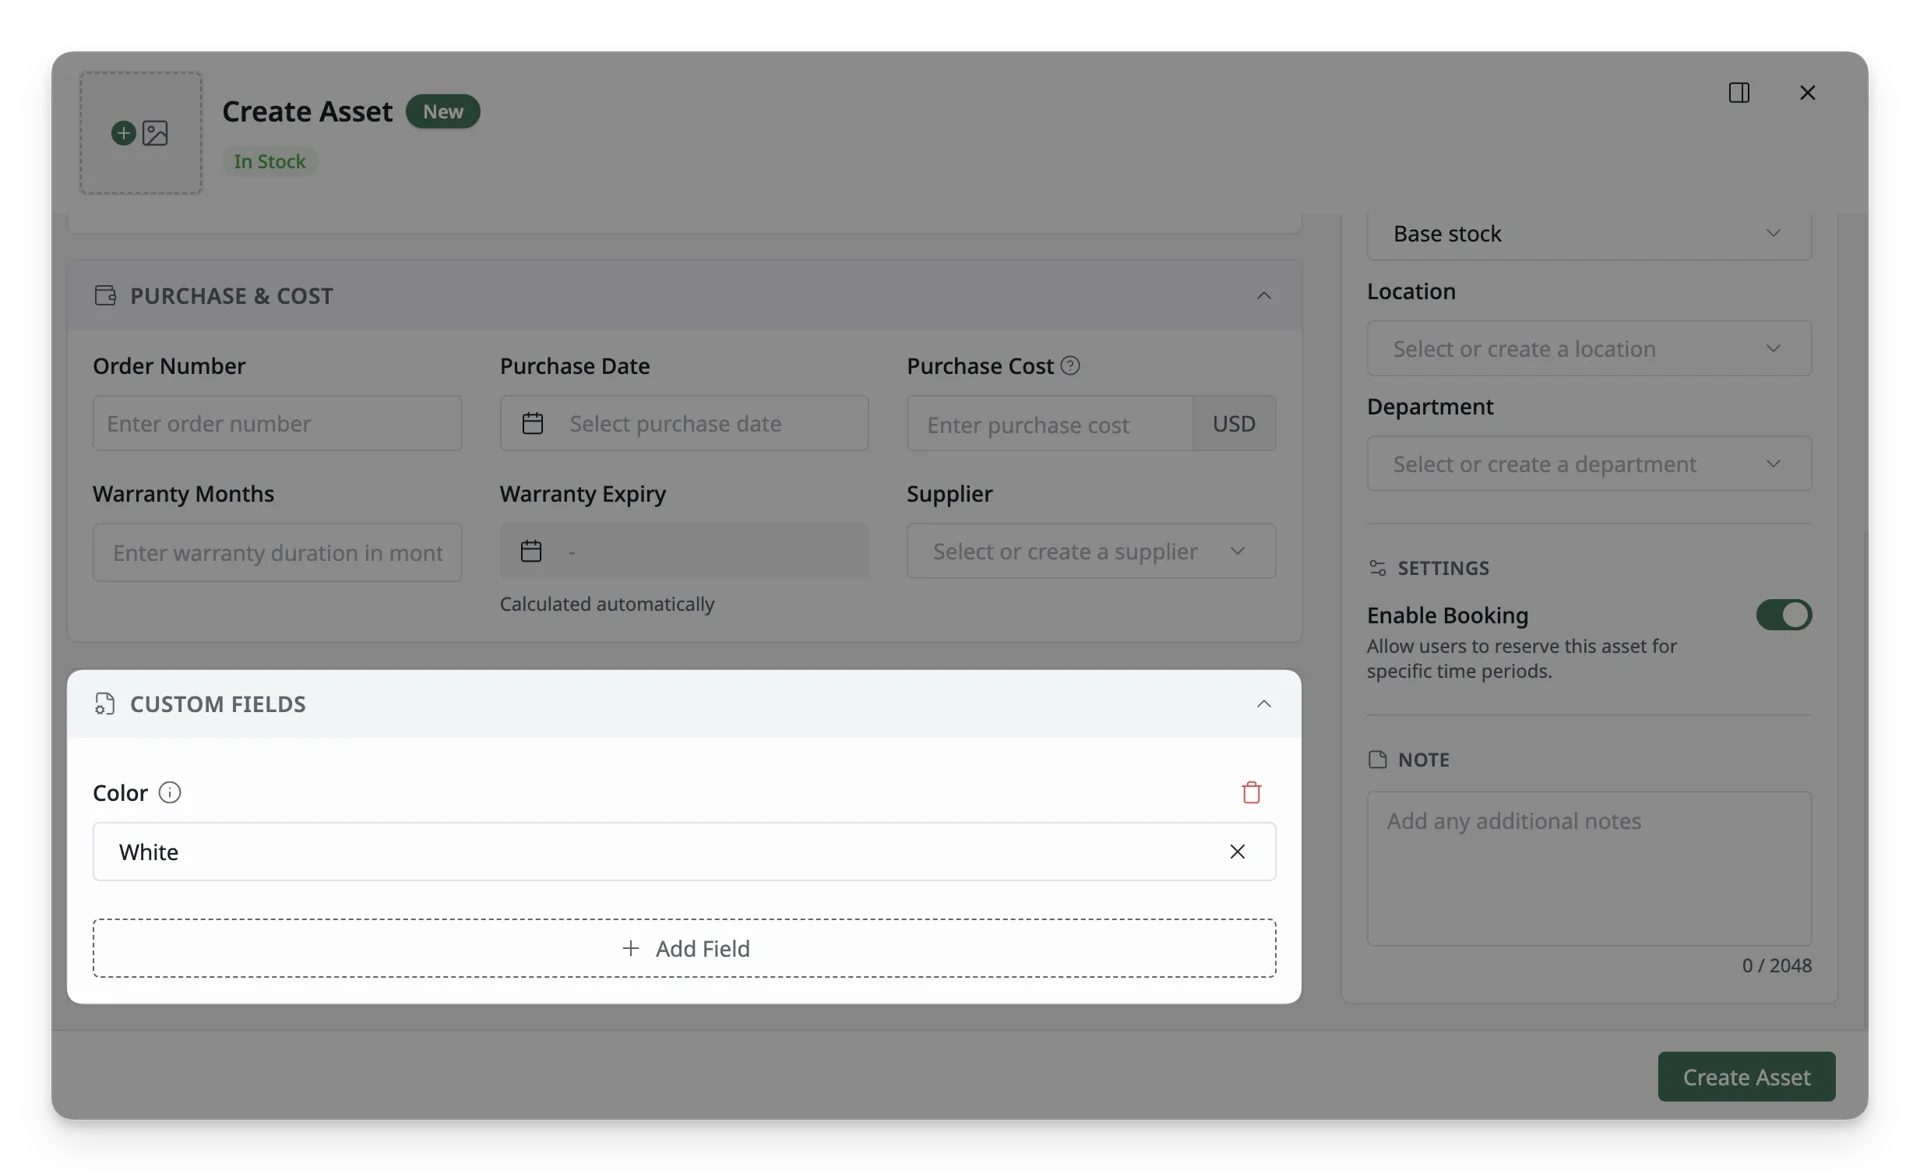
Task: Click the Color field with White
Action: (684, 851)
